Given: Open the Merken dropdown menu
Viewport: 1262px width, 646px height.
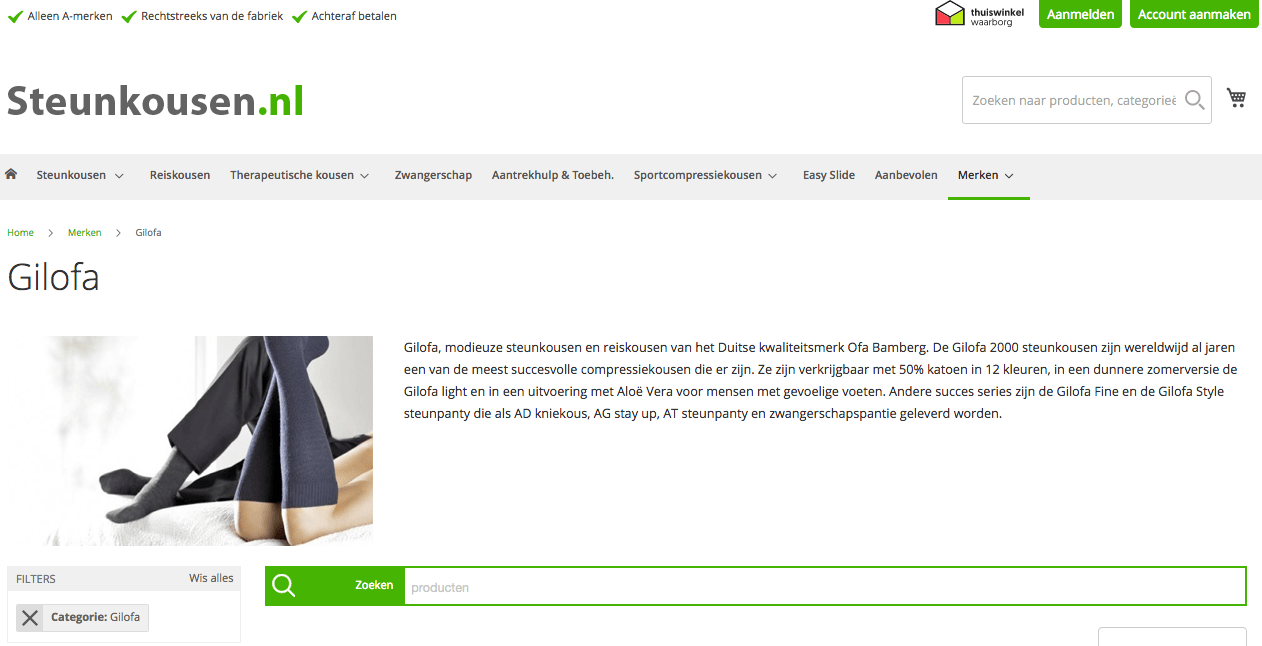Looking at the screenshot, I should click(988, 175).
